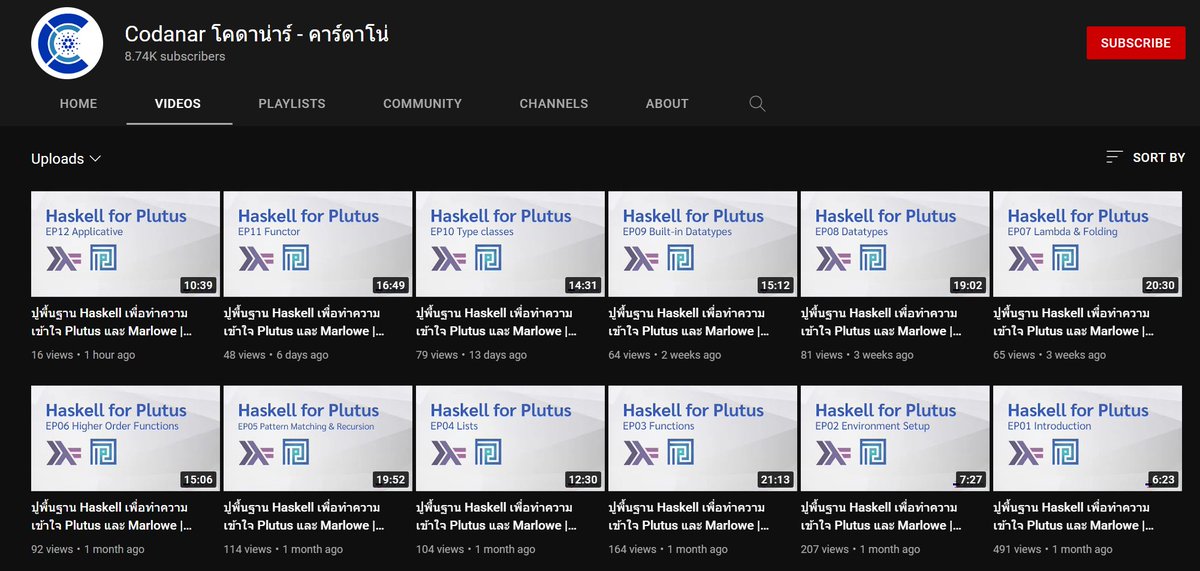This screenshot has height=571, width=1200.
Task: Play the EP08 Datatypes video thumbnail
Action: [x=895, y=244]
